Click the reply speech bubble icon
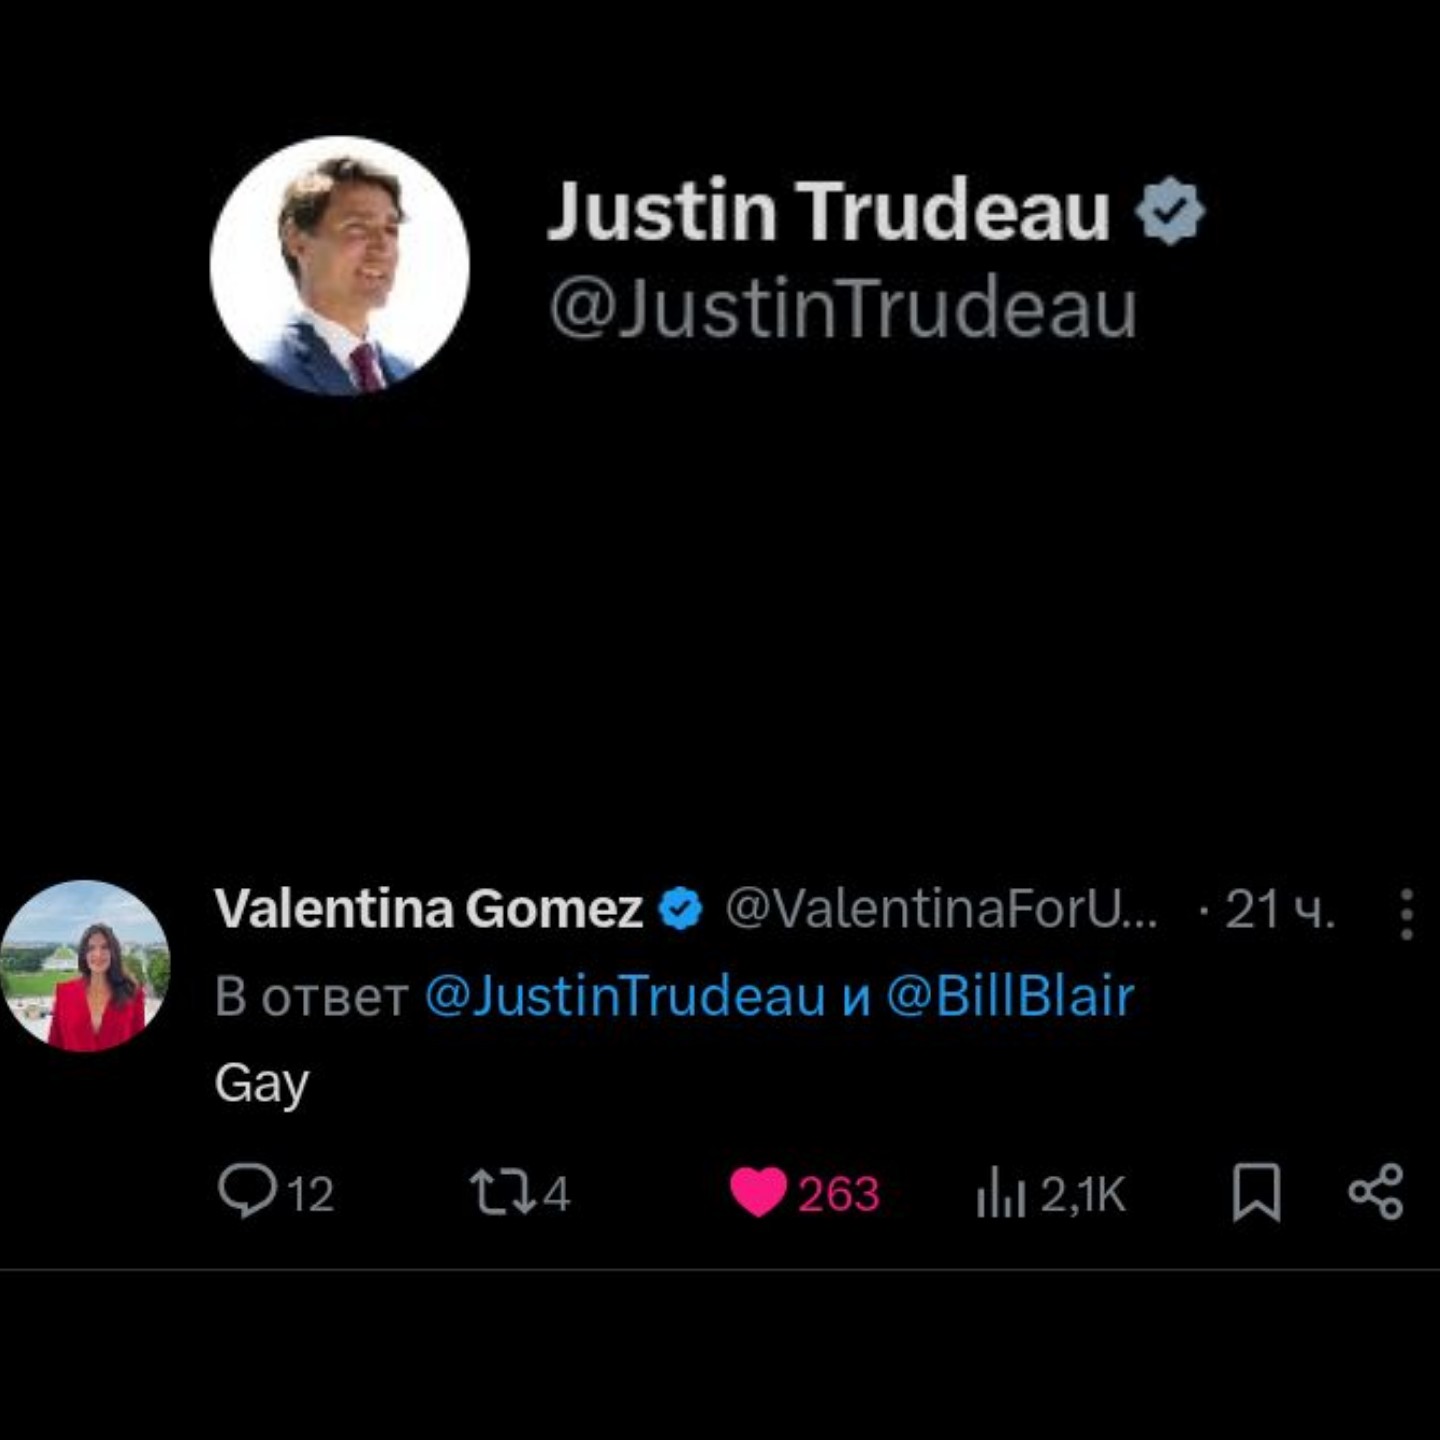The height and width of the screenshot is (1440, 1440). tap(246, 1191)
